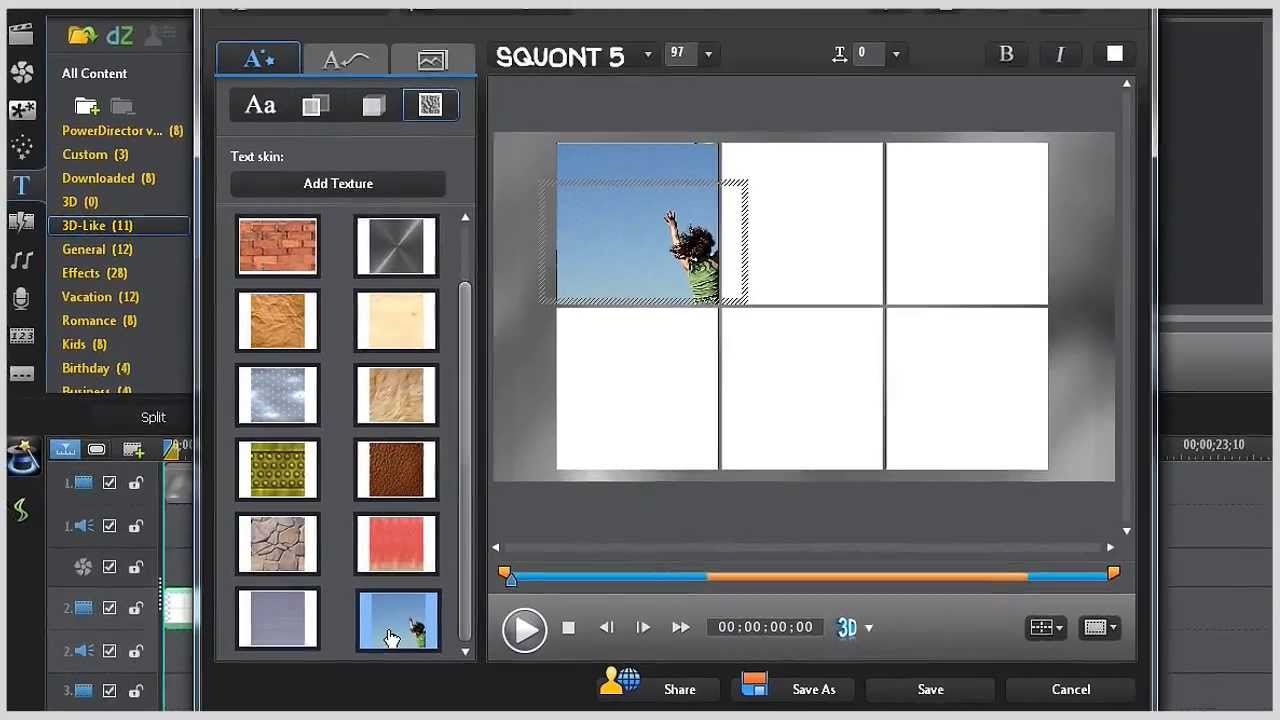Select the text skin texture icon
This screenshot has width=1280, height=720.
point(430,105)
